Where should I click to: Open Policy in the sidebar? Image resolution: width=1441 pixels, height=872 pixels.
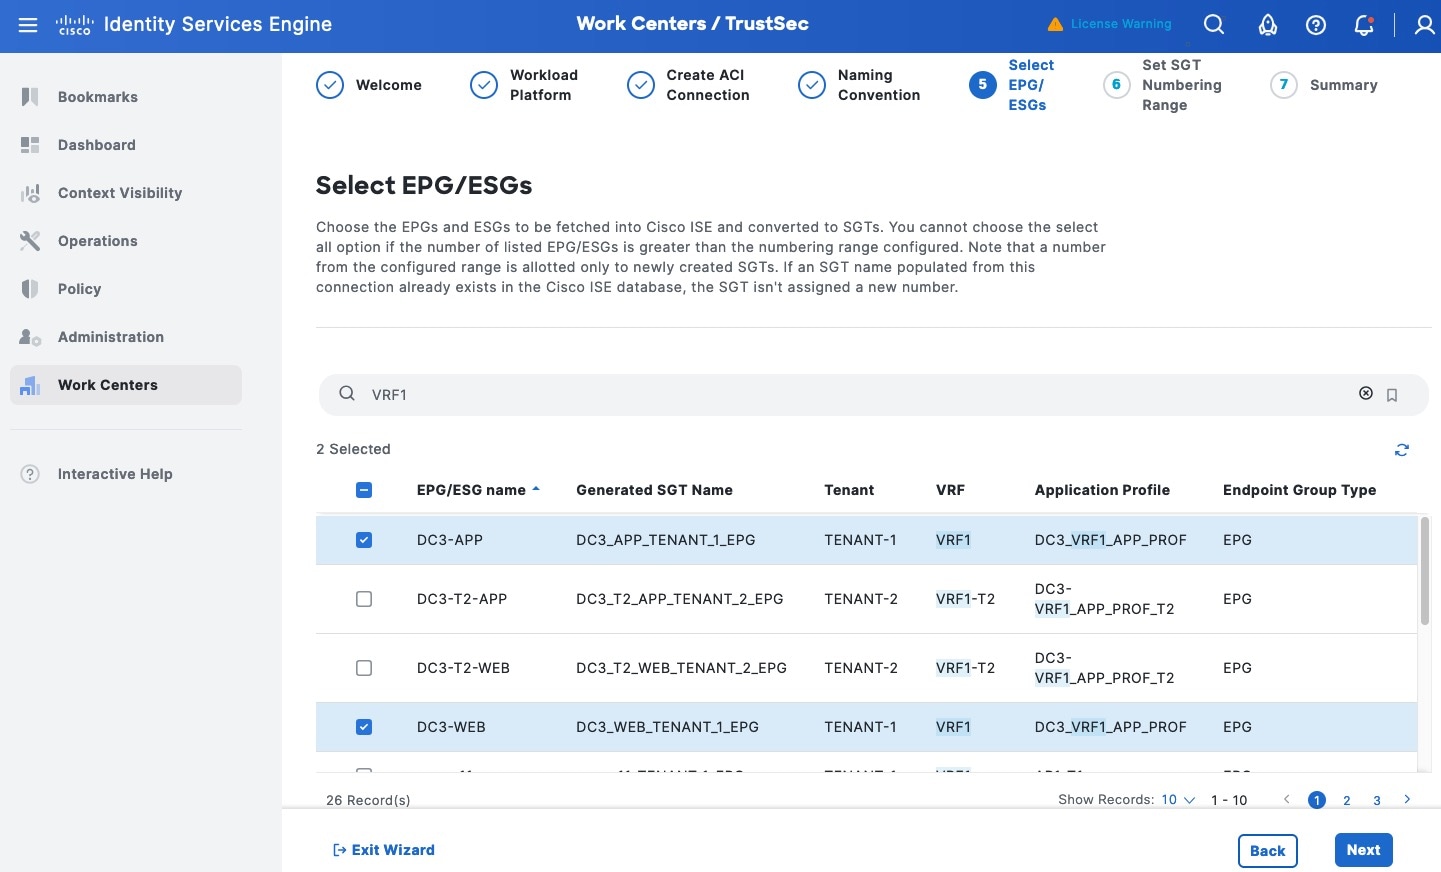(x=79, y=289)
